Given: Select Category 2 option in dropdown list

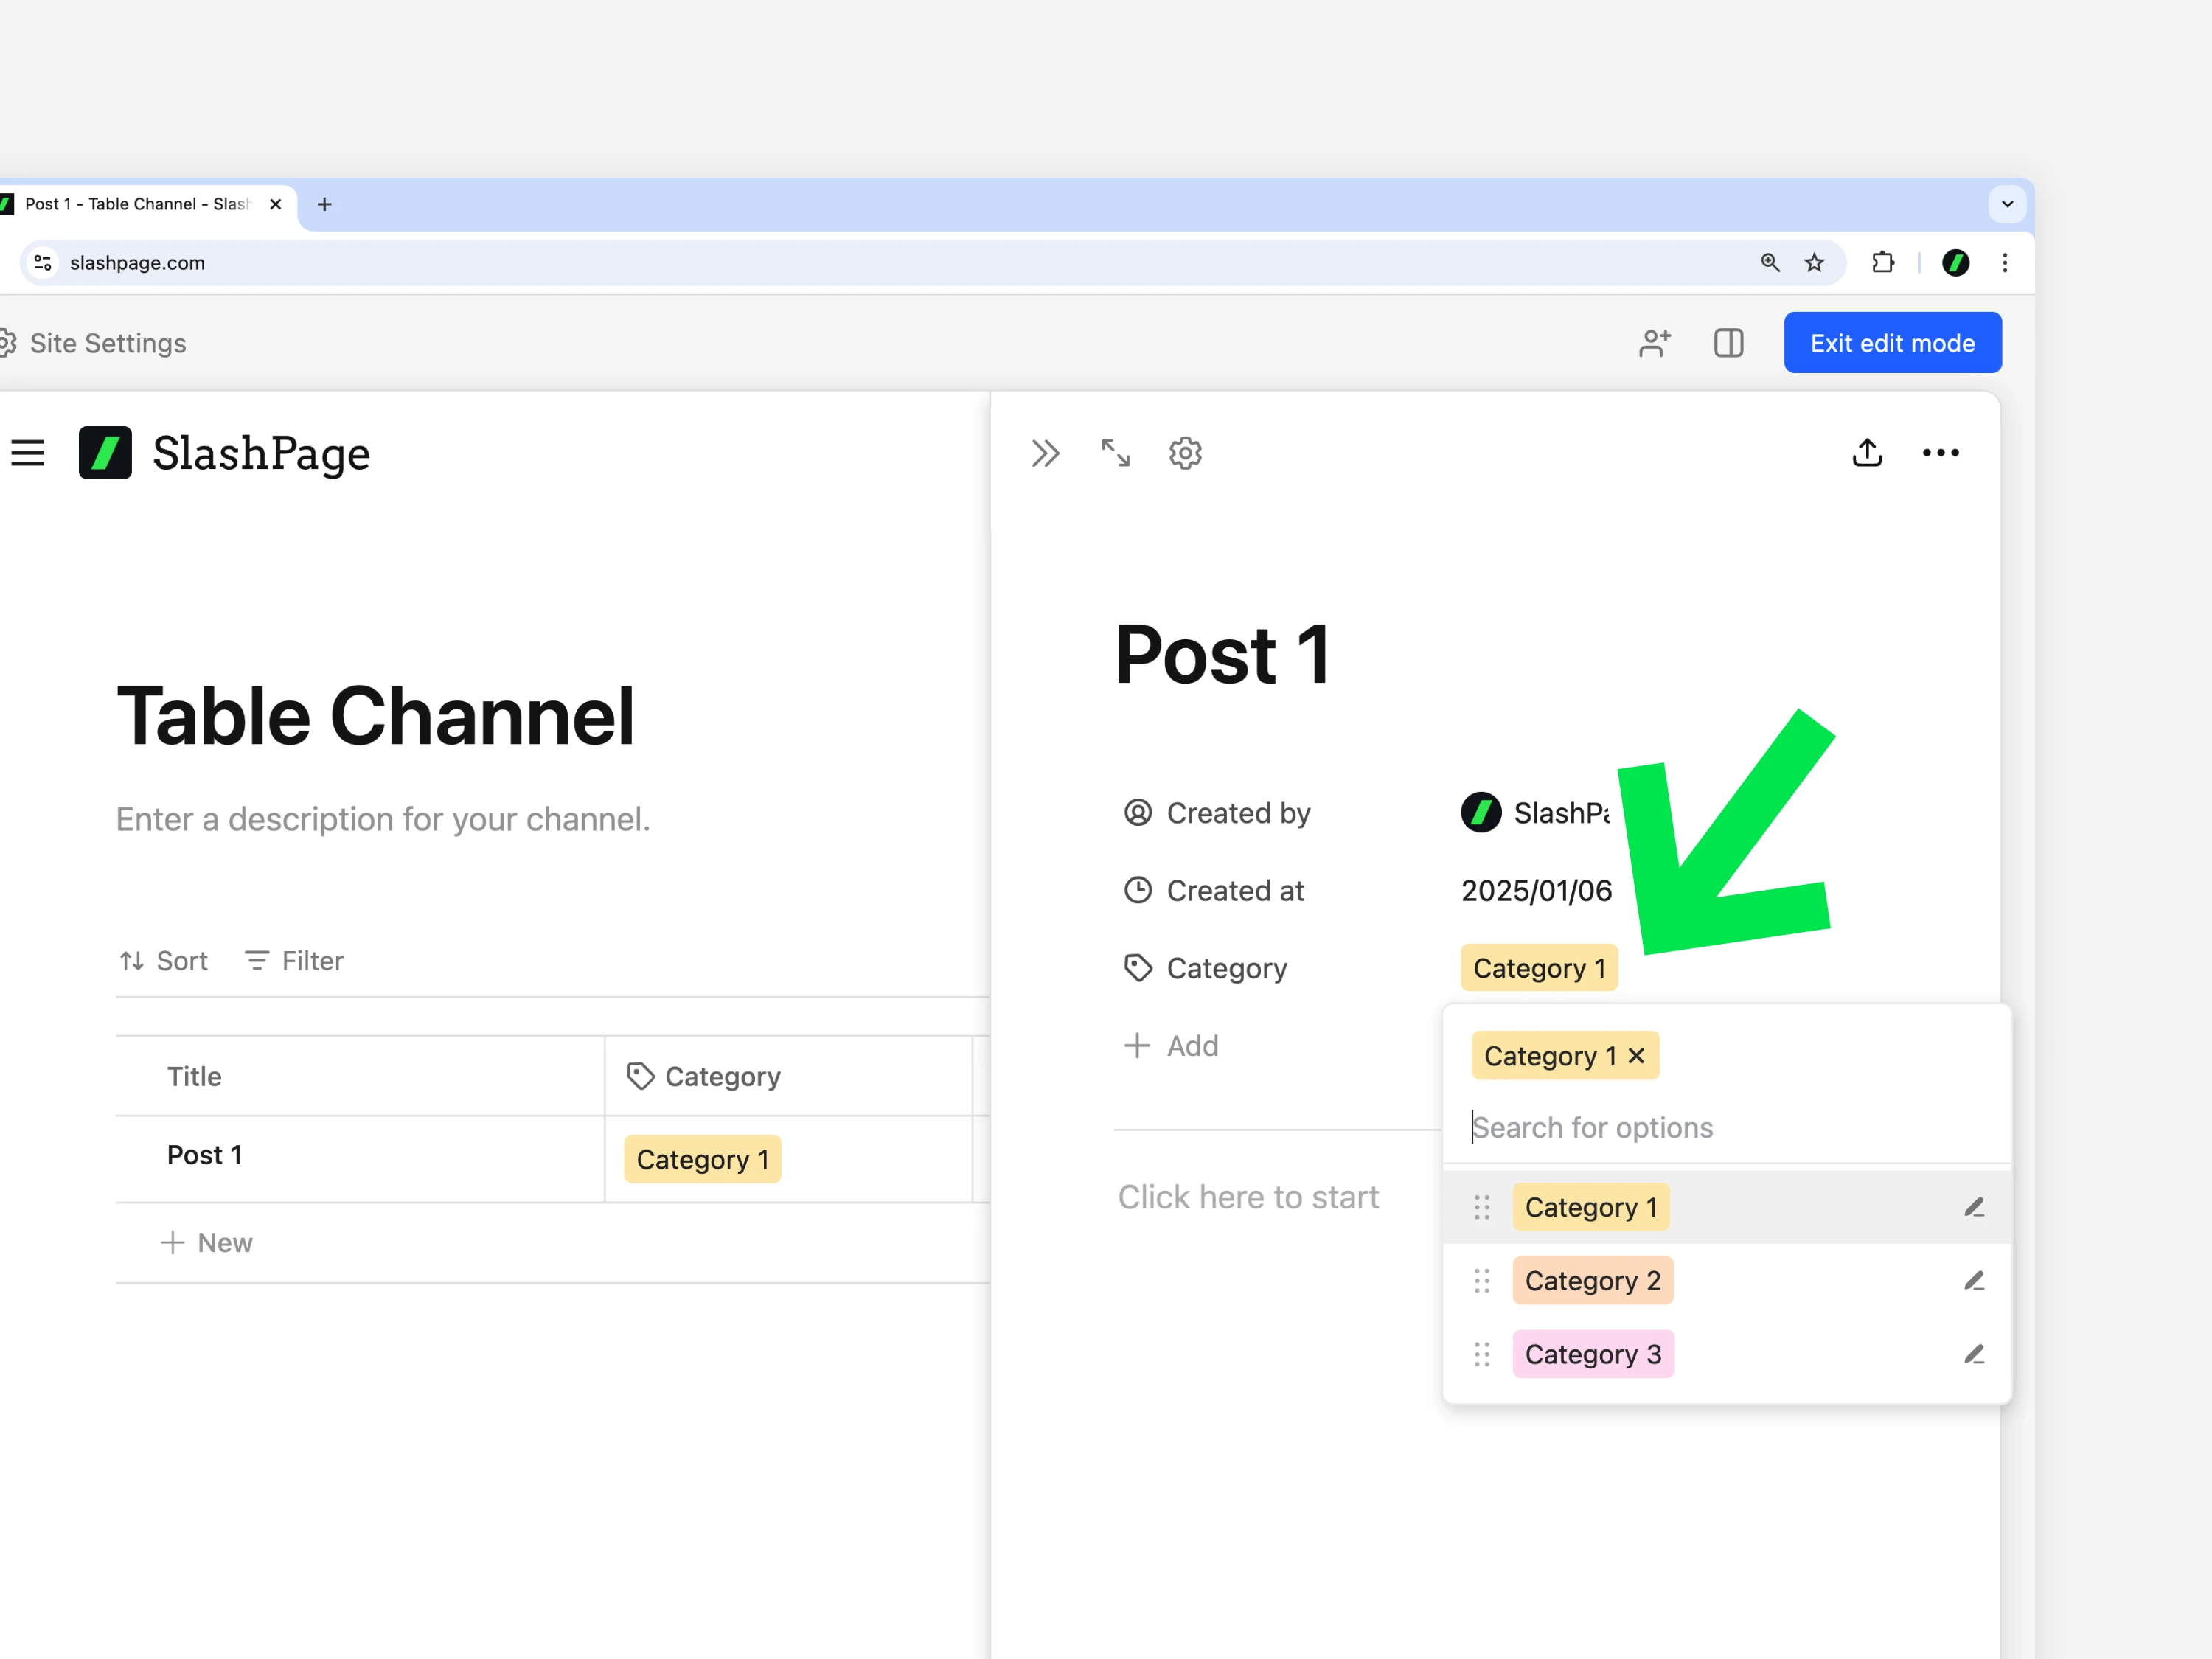Looking at the screenshot, I should (1592, 1281).
